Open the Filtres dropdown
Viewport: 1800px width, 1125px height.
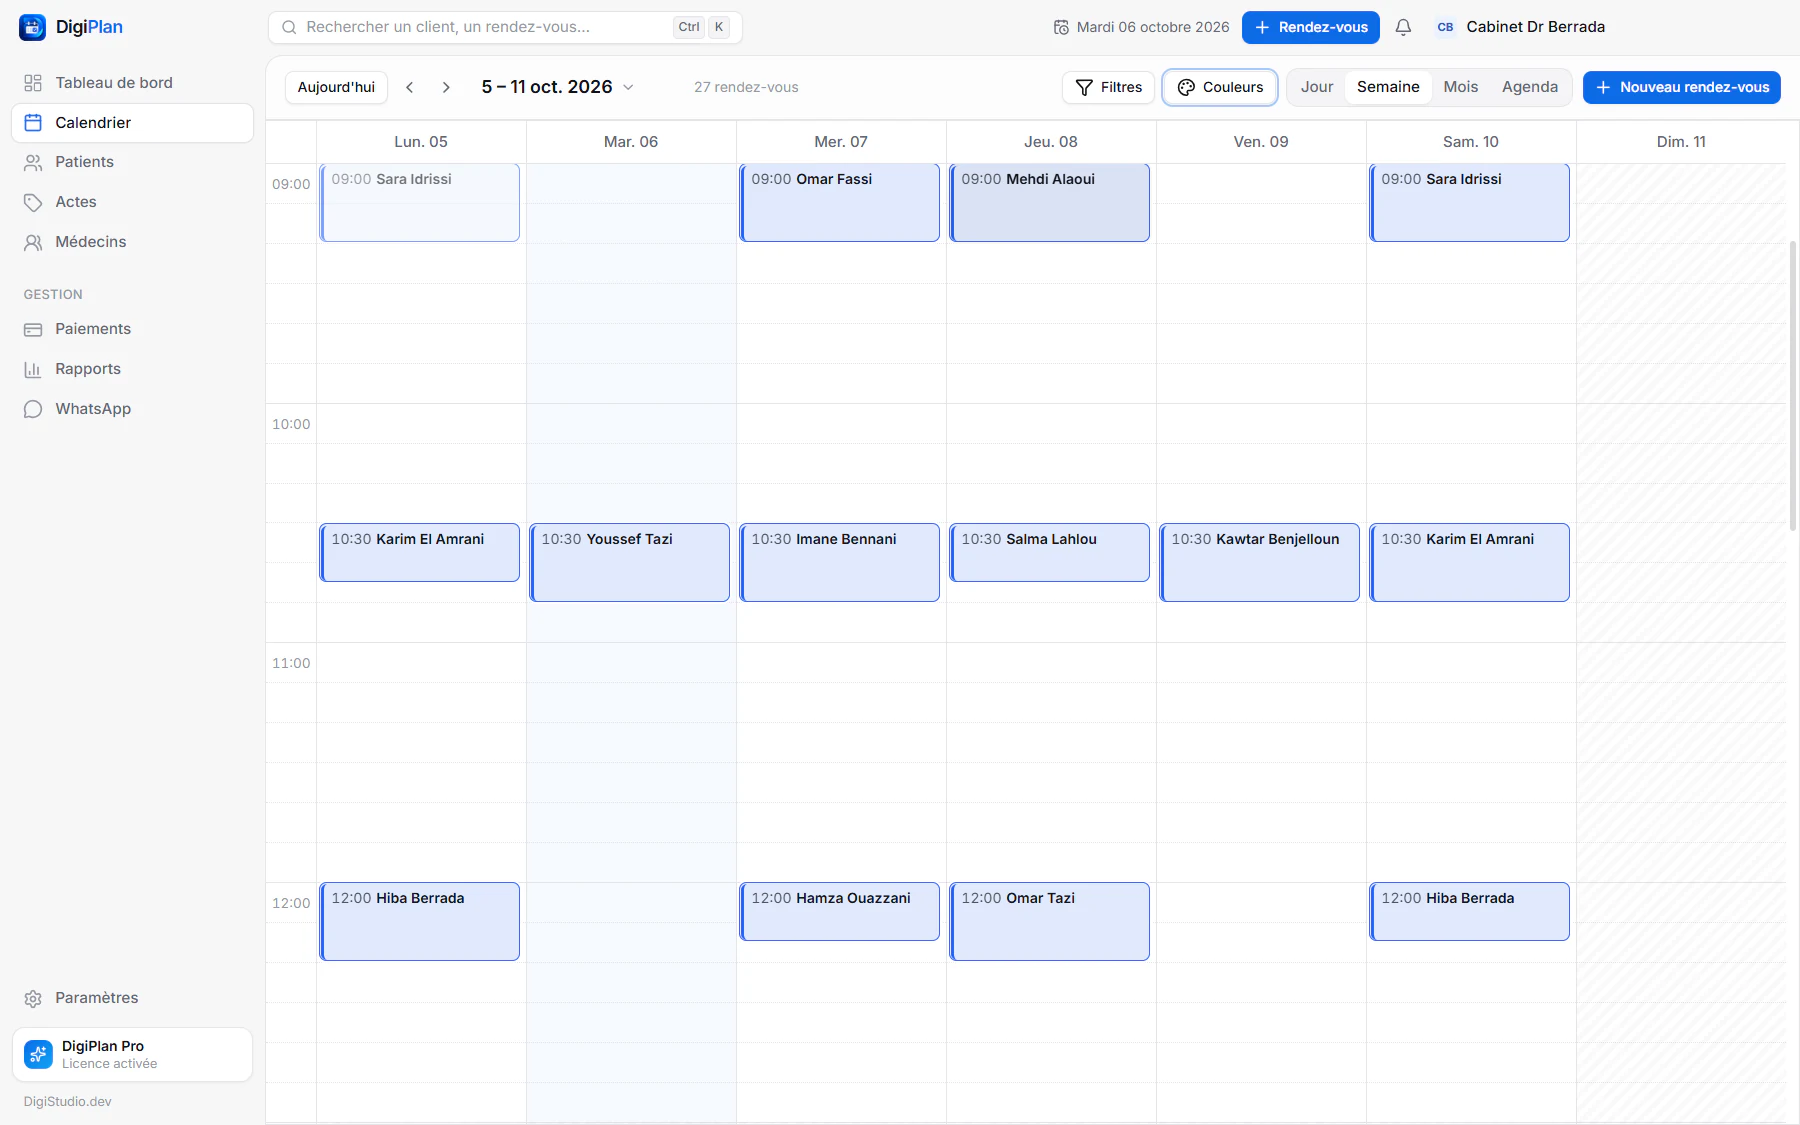tap(1108, 87)
